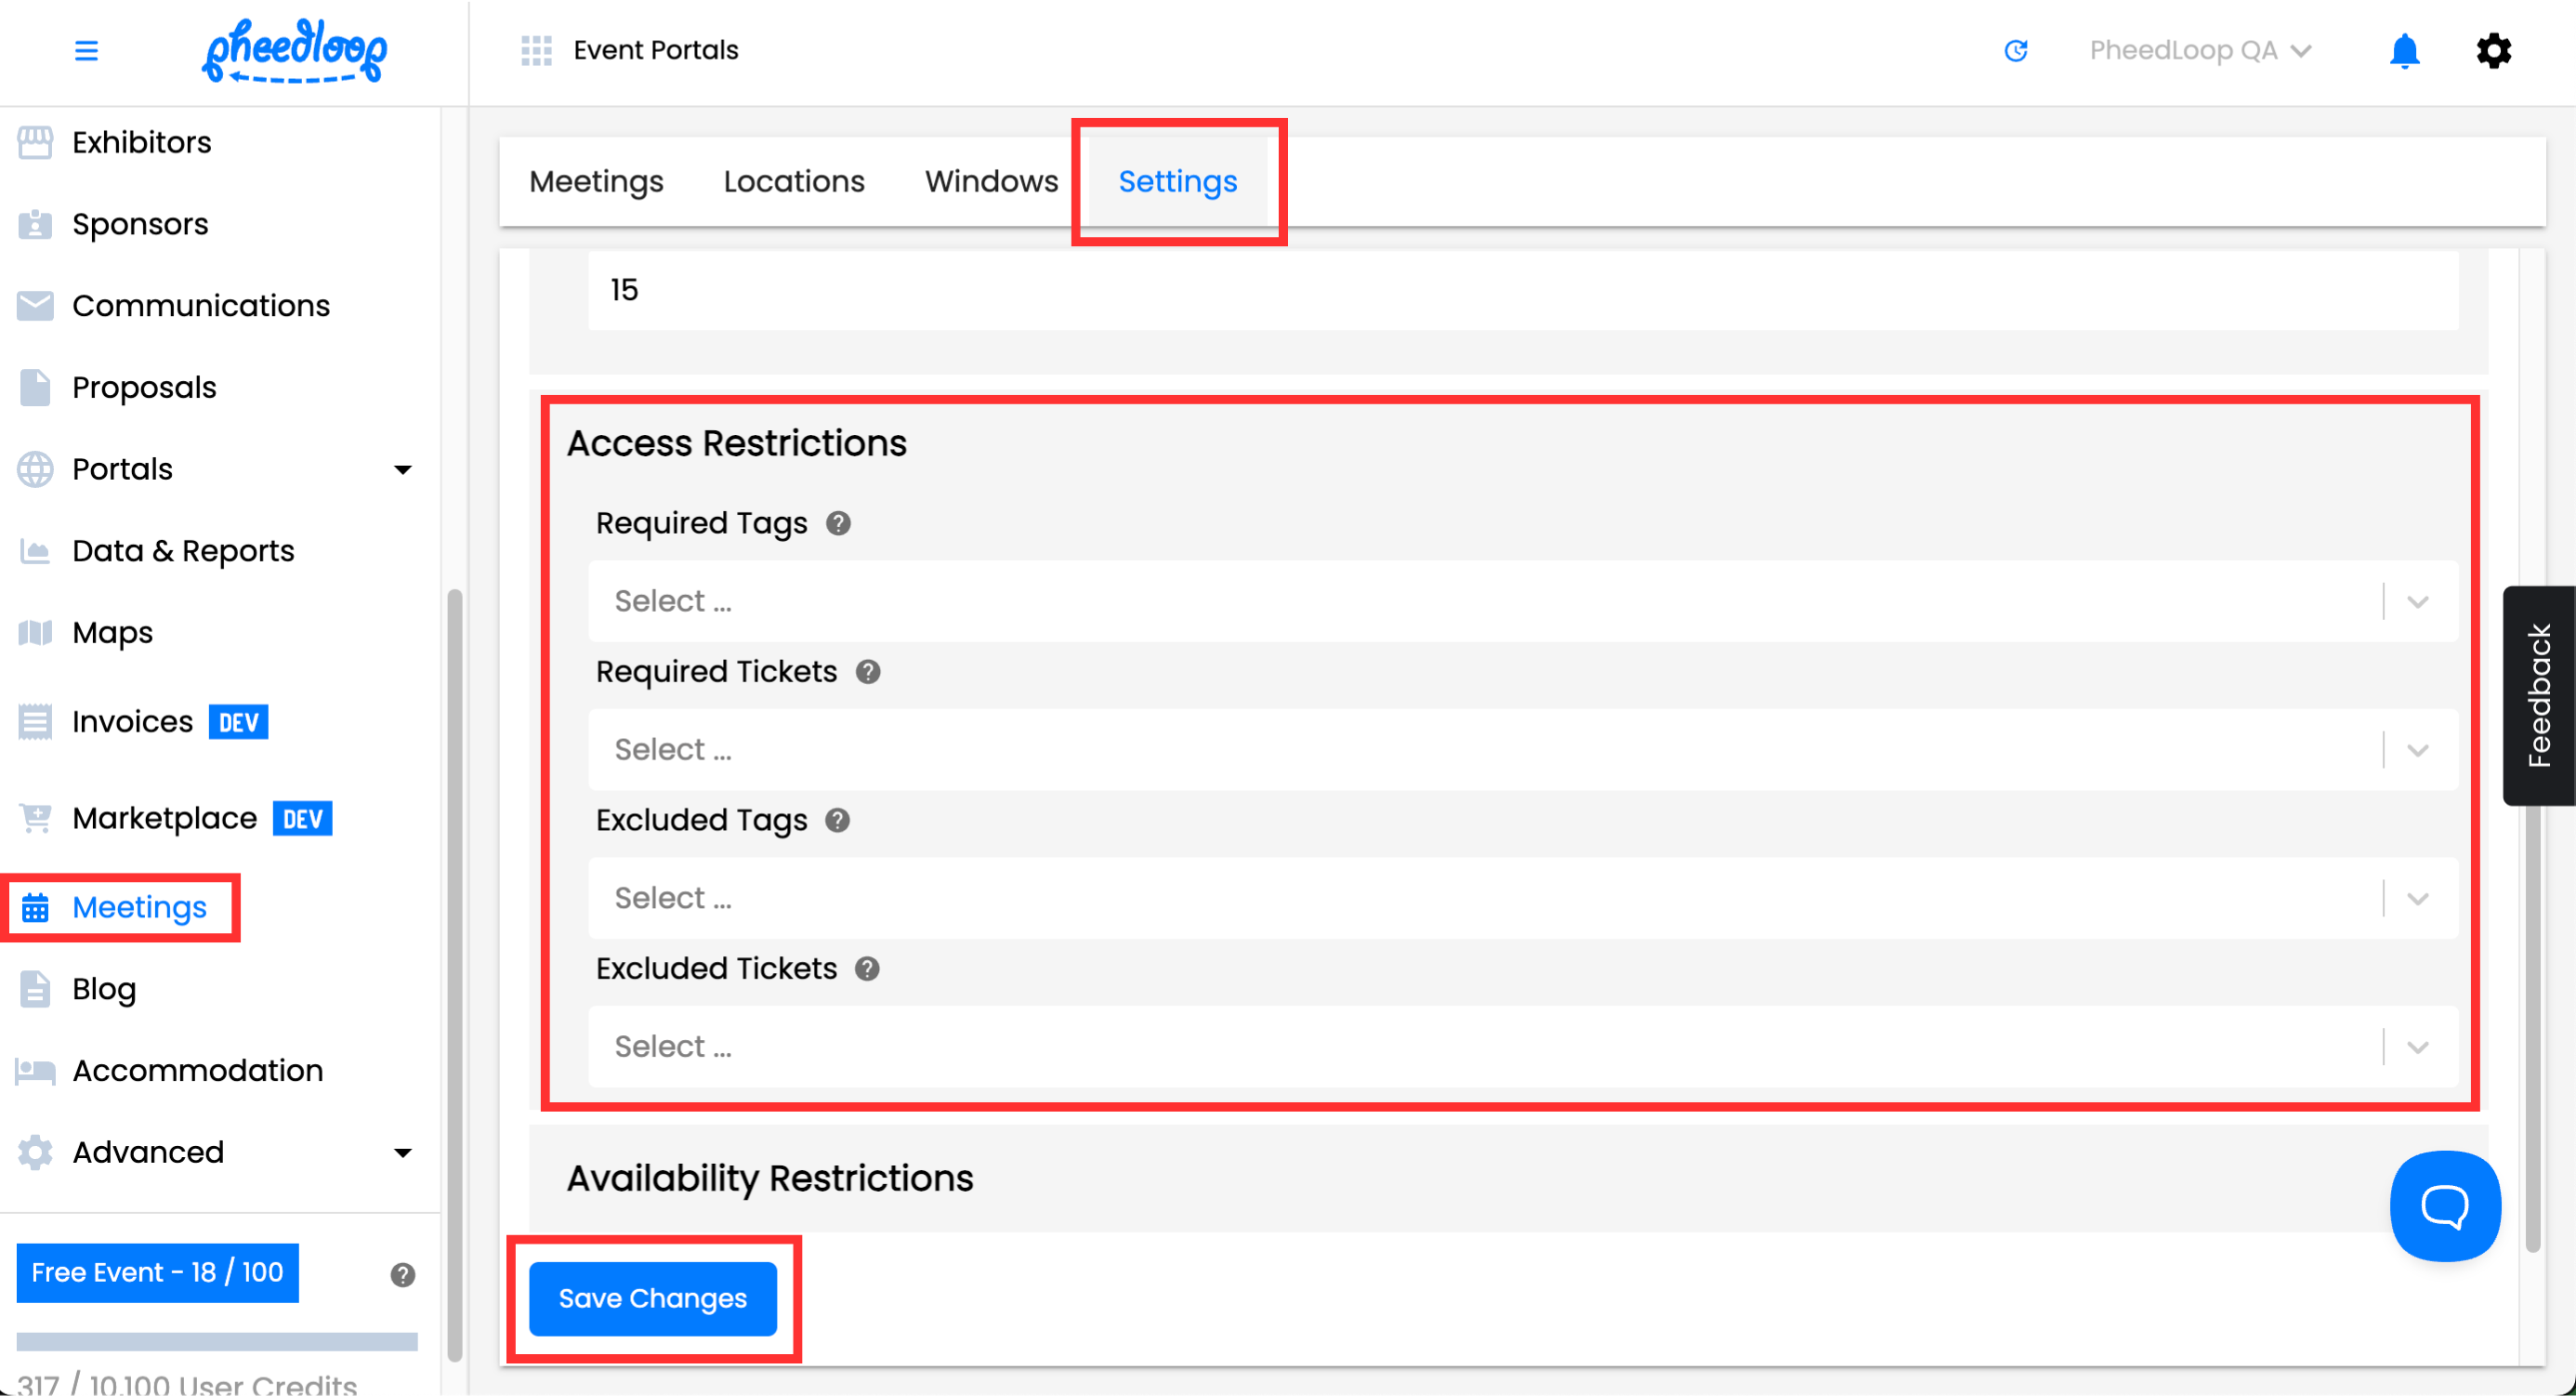2576x1396 pixels.
Task: Open the Feedback side tab
Action: [x=2538, y=695]
